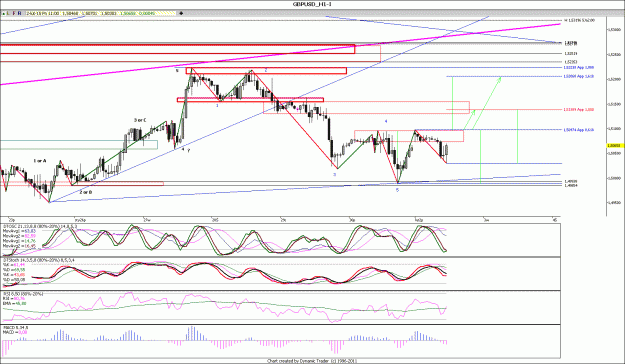Click the blue wave 3 label at the swing low

click(x=335, y=175)
